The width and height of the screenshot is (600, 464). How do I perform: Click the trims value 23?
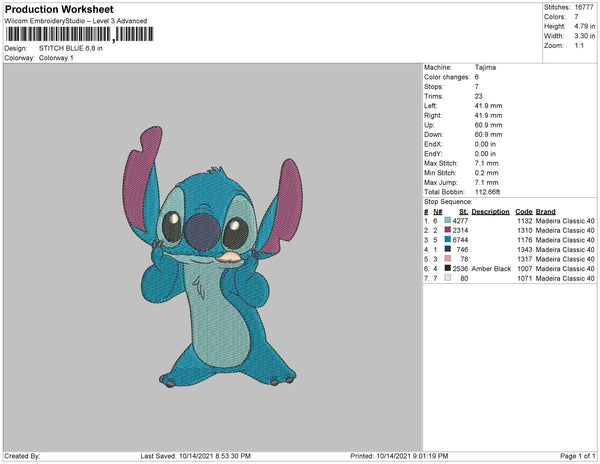point(478,96)
